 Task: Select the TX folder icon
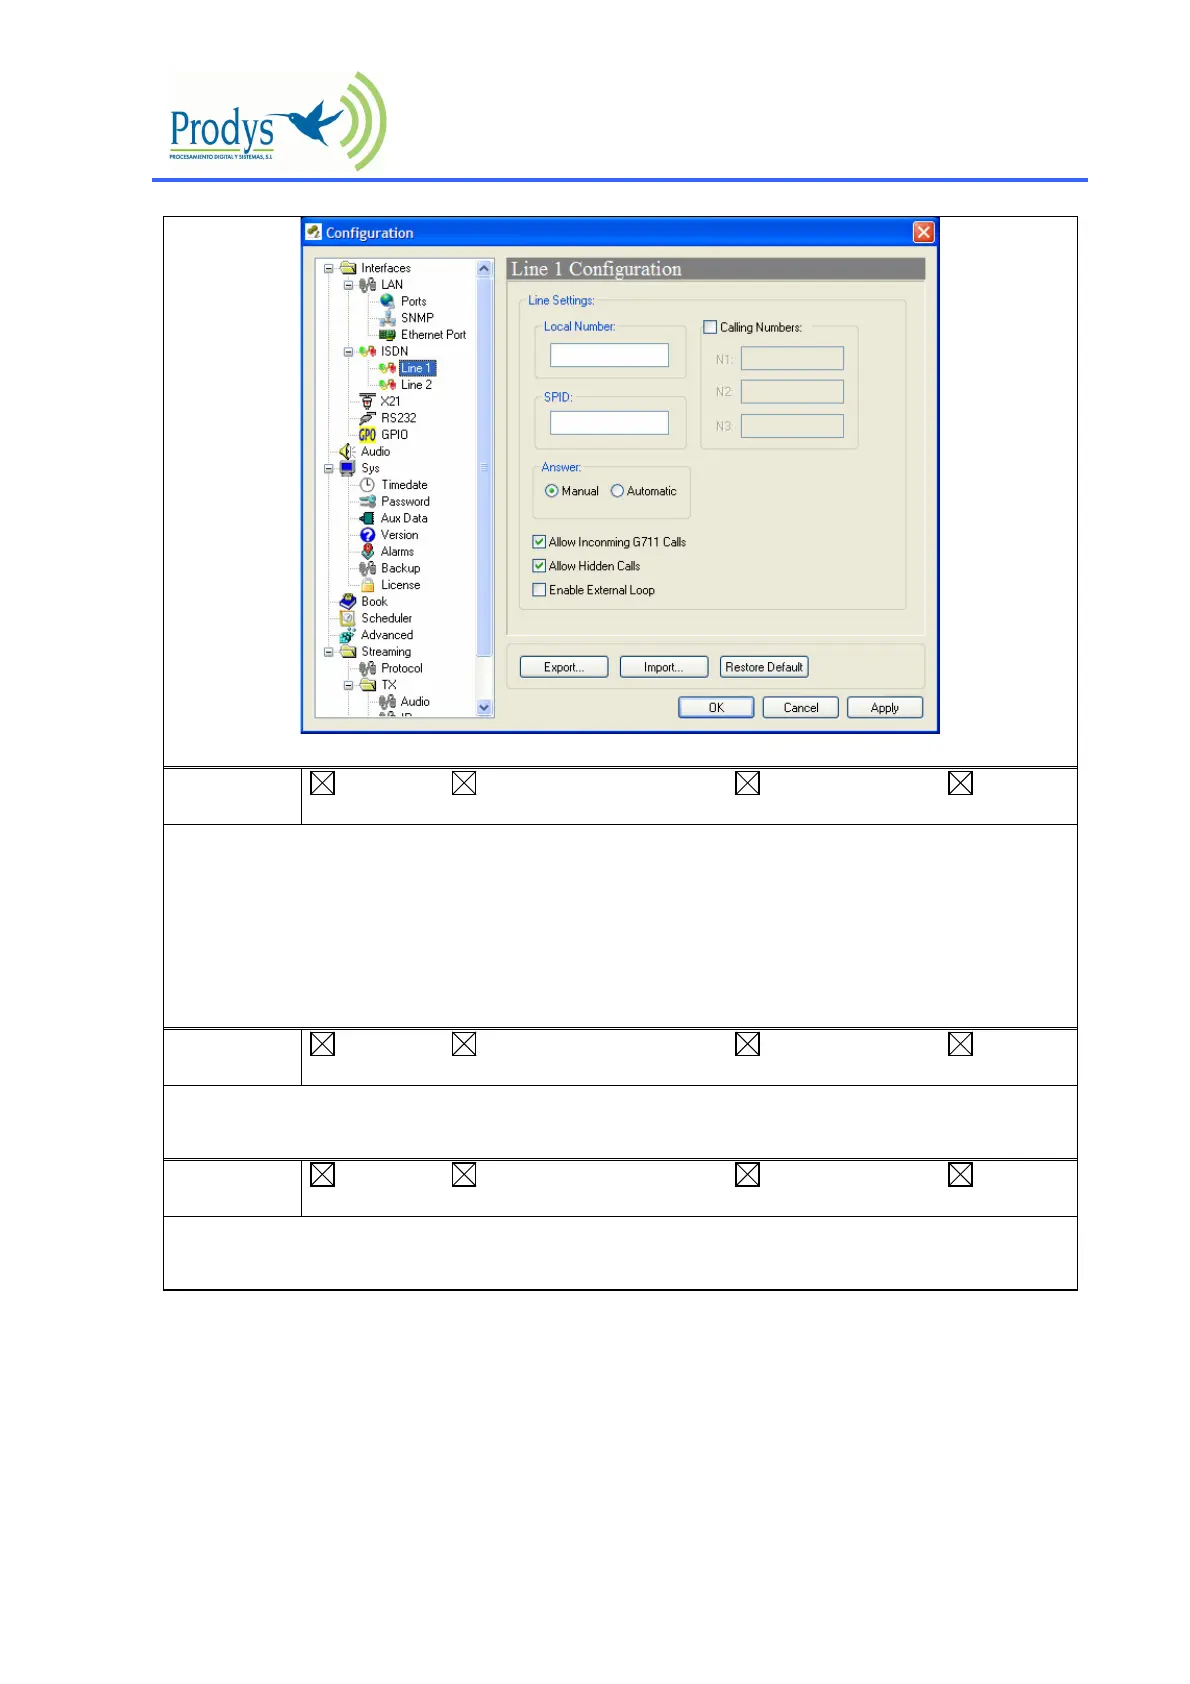[x=367, y=685]
